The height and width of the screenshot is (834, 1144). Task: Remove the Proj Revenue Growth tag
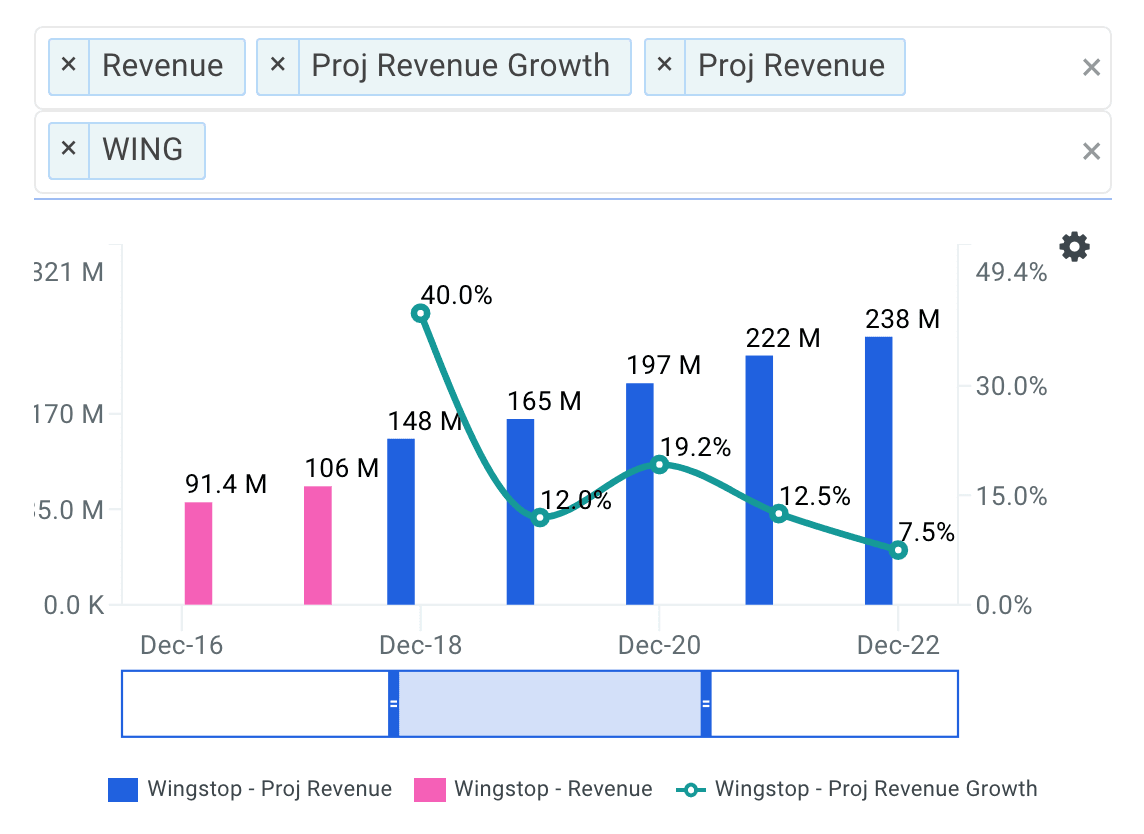coord(278,66)
